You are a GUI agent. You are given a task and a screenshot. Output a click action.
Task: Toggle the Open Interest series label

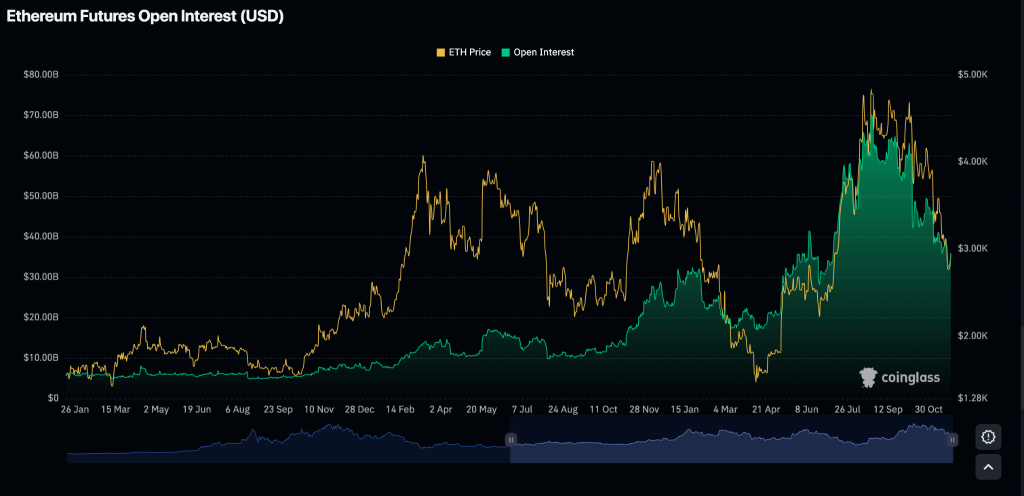543,52
